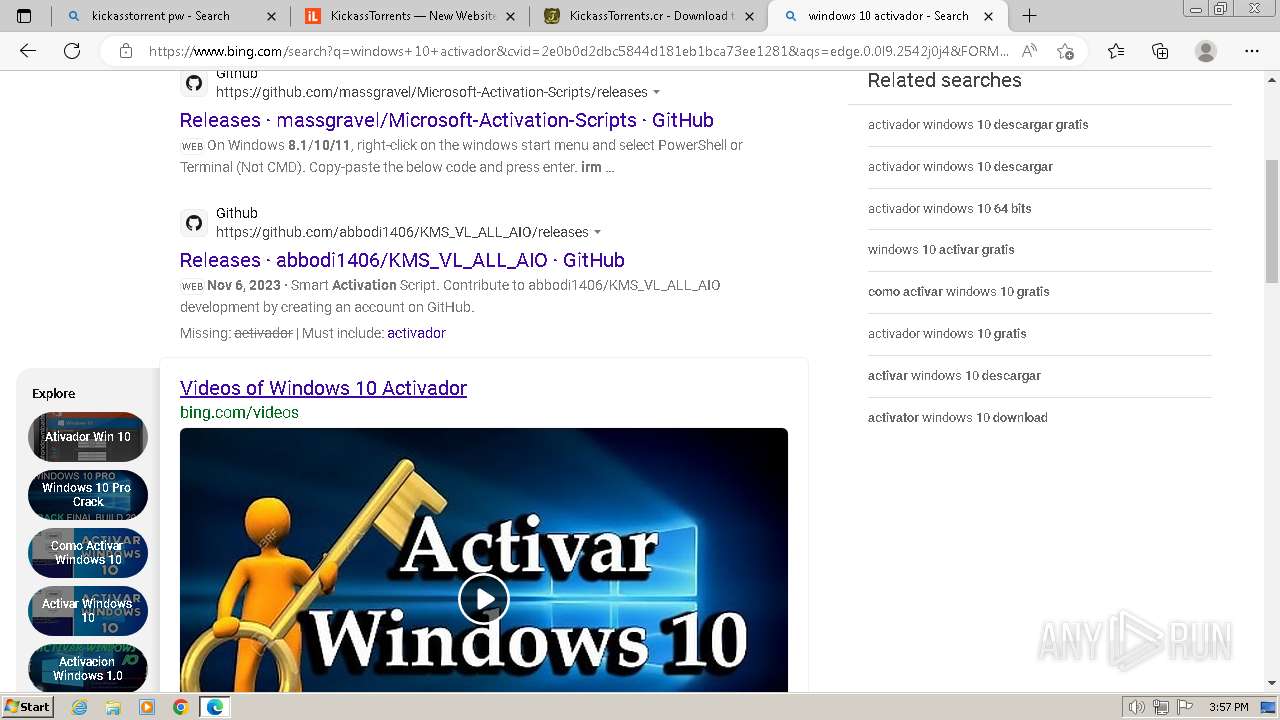Click the scrollbar down arrow
The width and height of the screenshot is (1280, 720).
(x=1272, y=683)
